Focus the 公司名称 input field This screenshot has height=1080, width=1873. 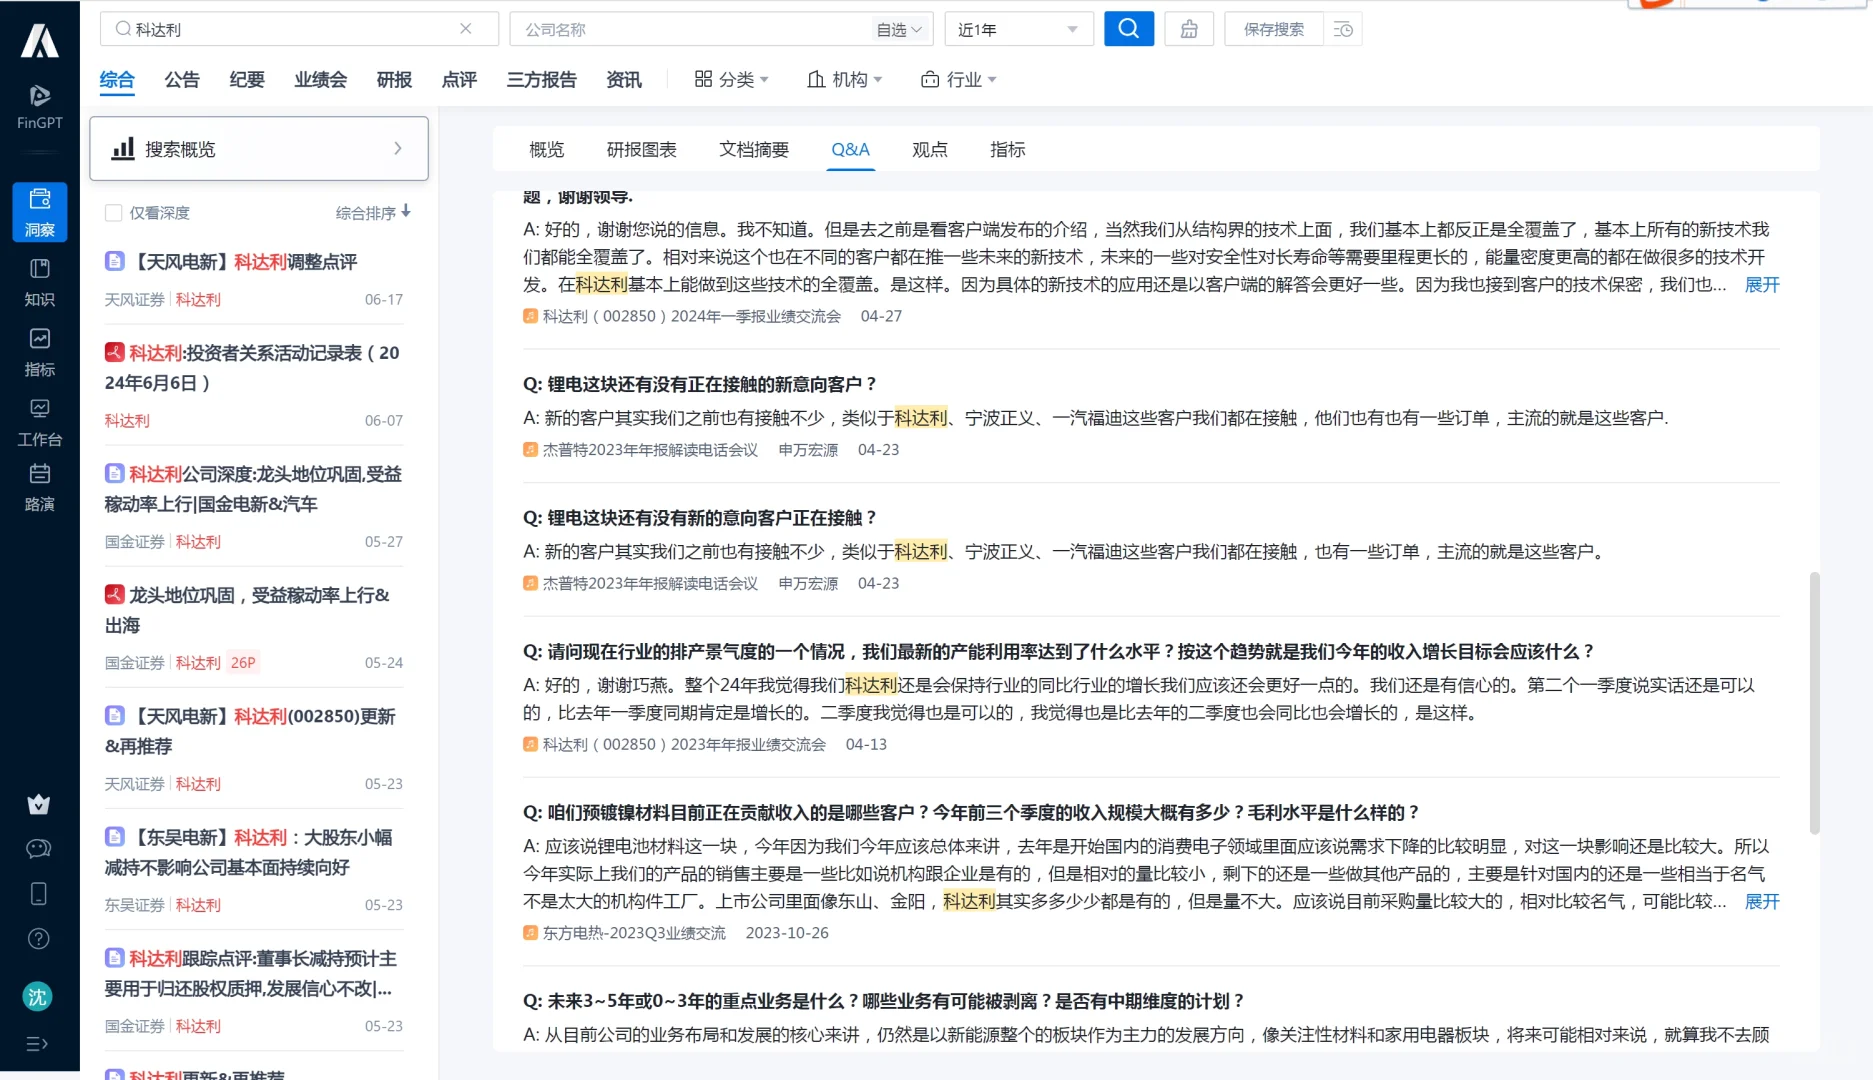pyautogui.click(x=692, y=29)
